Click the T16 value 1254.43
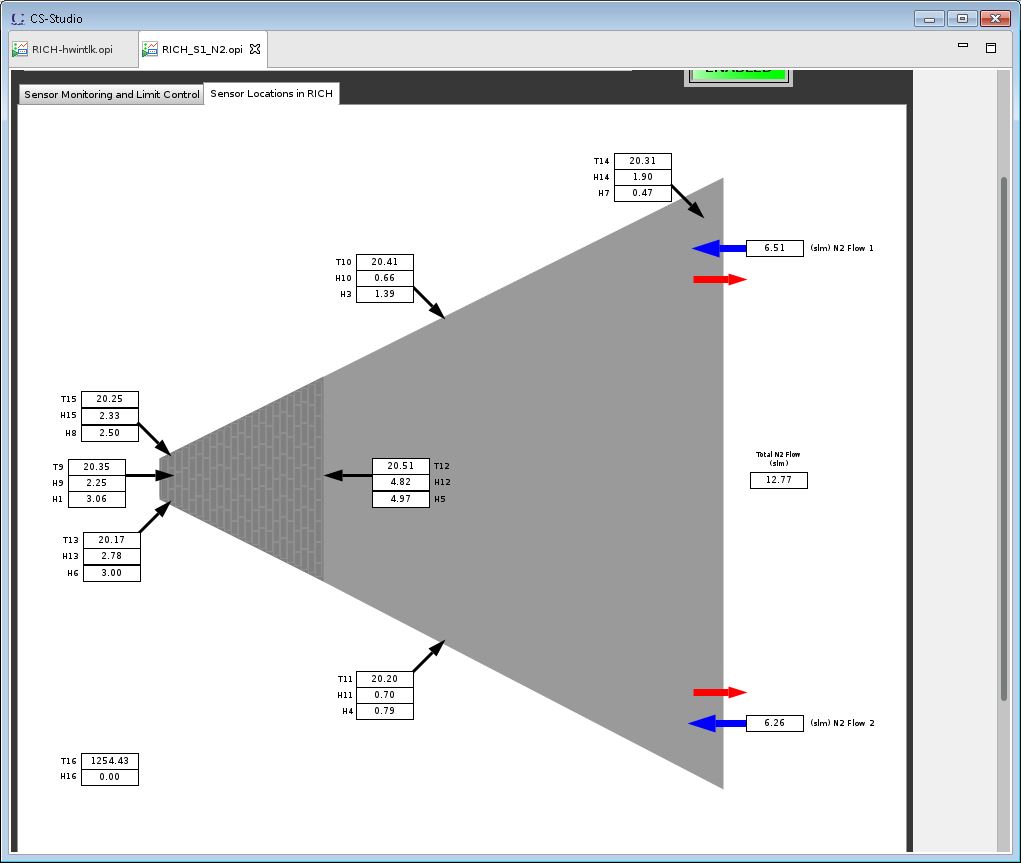The width and height of the screenshot is (1021, 863). [110, 761]
